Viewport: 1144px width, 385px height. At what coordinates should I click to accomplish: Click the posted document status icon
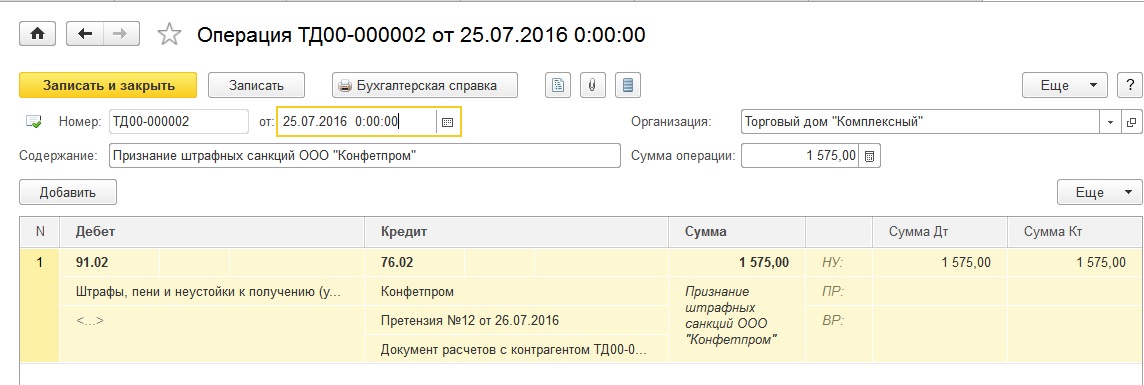coord(34,122)
